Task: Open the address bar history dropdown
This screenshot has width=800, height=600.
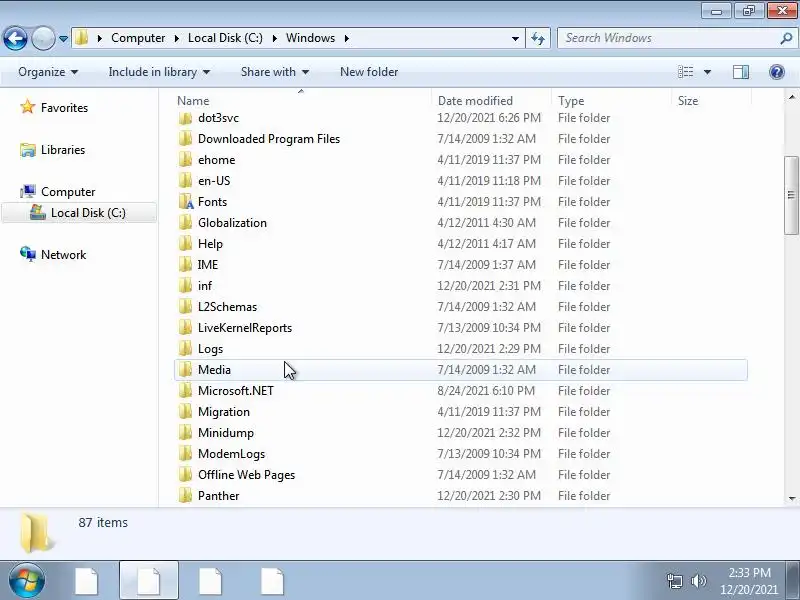Action: tap(515, 39)
